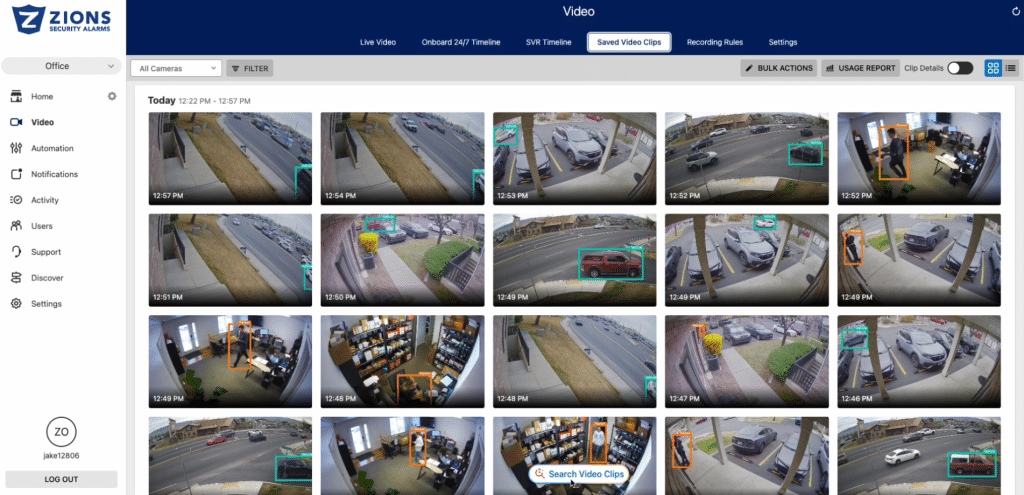The width and height of the screenshot is (1024, 495).
Task: Open the 12:50 PM video clip
Action: [402, 260]
